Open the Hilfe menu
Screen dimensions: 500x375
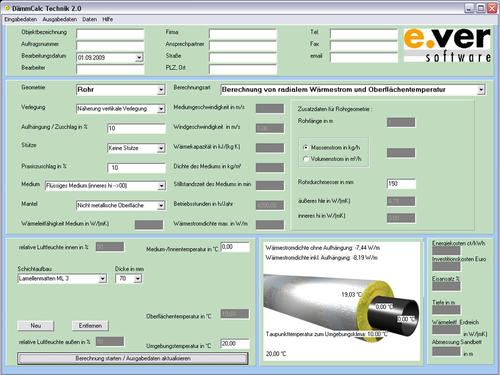click(x=107, y=19)
